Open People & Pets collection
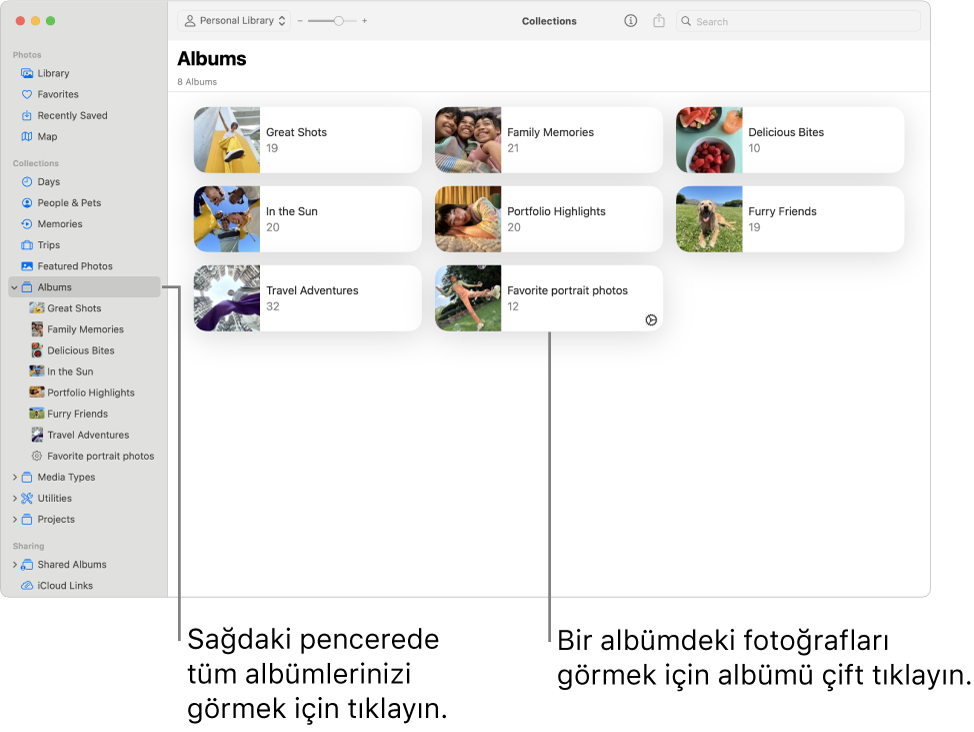This screenshot has height=732, width=974. point(68,203)
